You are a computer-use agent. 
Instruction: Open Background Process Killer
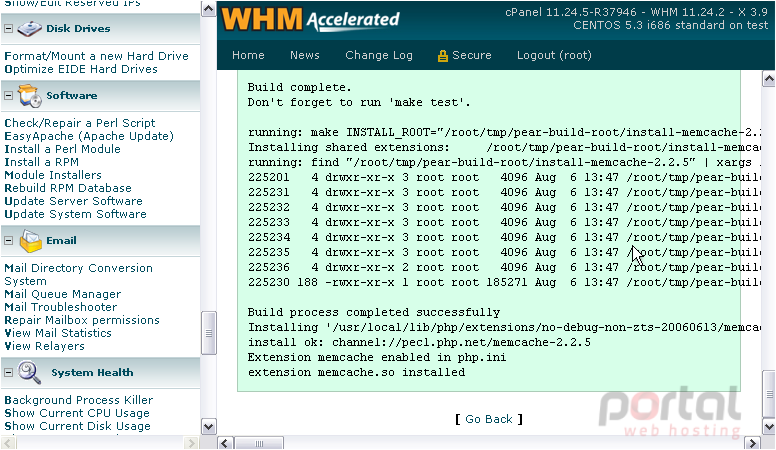tap(79, 400)
